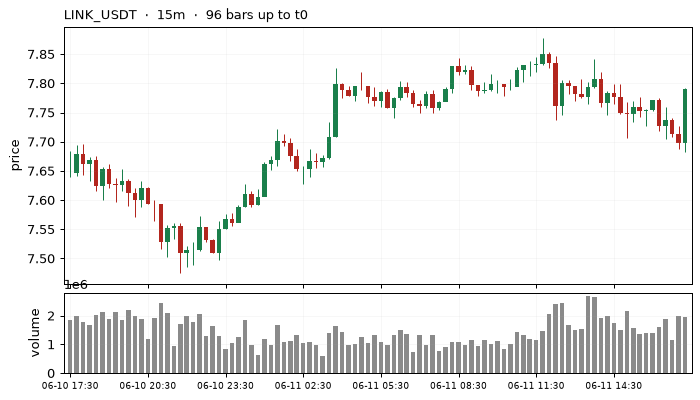Image resolution: width=700 pixels, height=400 pixels.
Task: Select the 06-11 02:30 time label
Action: (303, 385)
